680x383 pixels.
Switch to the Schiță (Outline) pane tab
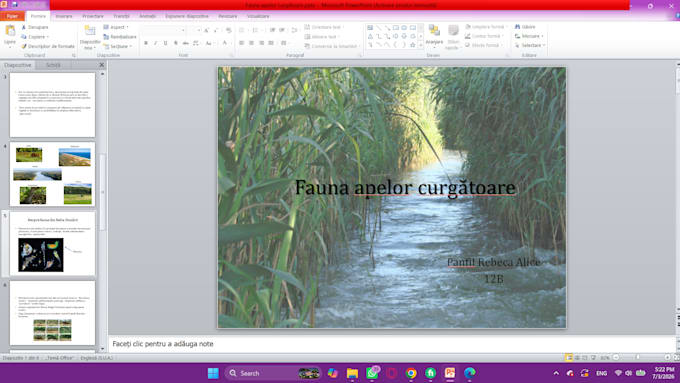(53, 65)
